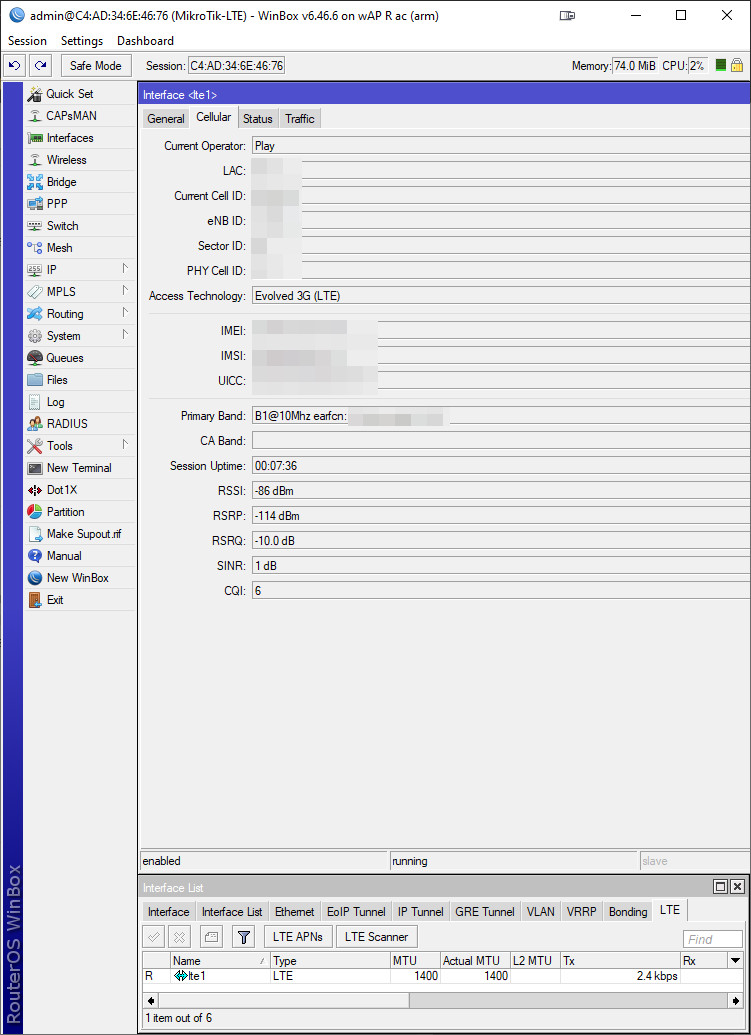Switch to the General tab
This screenshot has width=751, height=1035.
coord(166,119)
